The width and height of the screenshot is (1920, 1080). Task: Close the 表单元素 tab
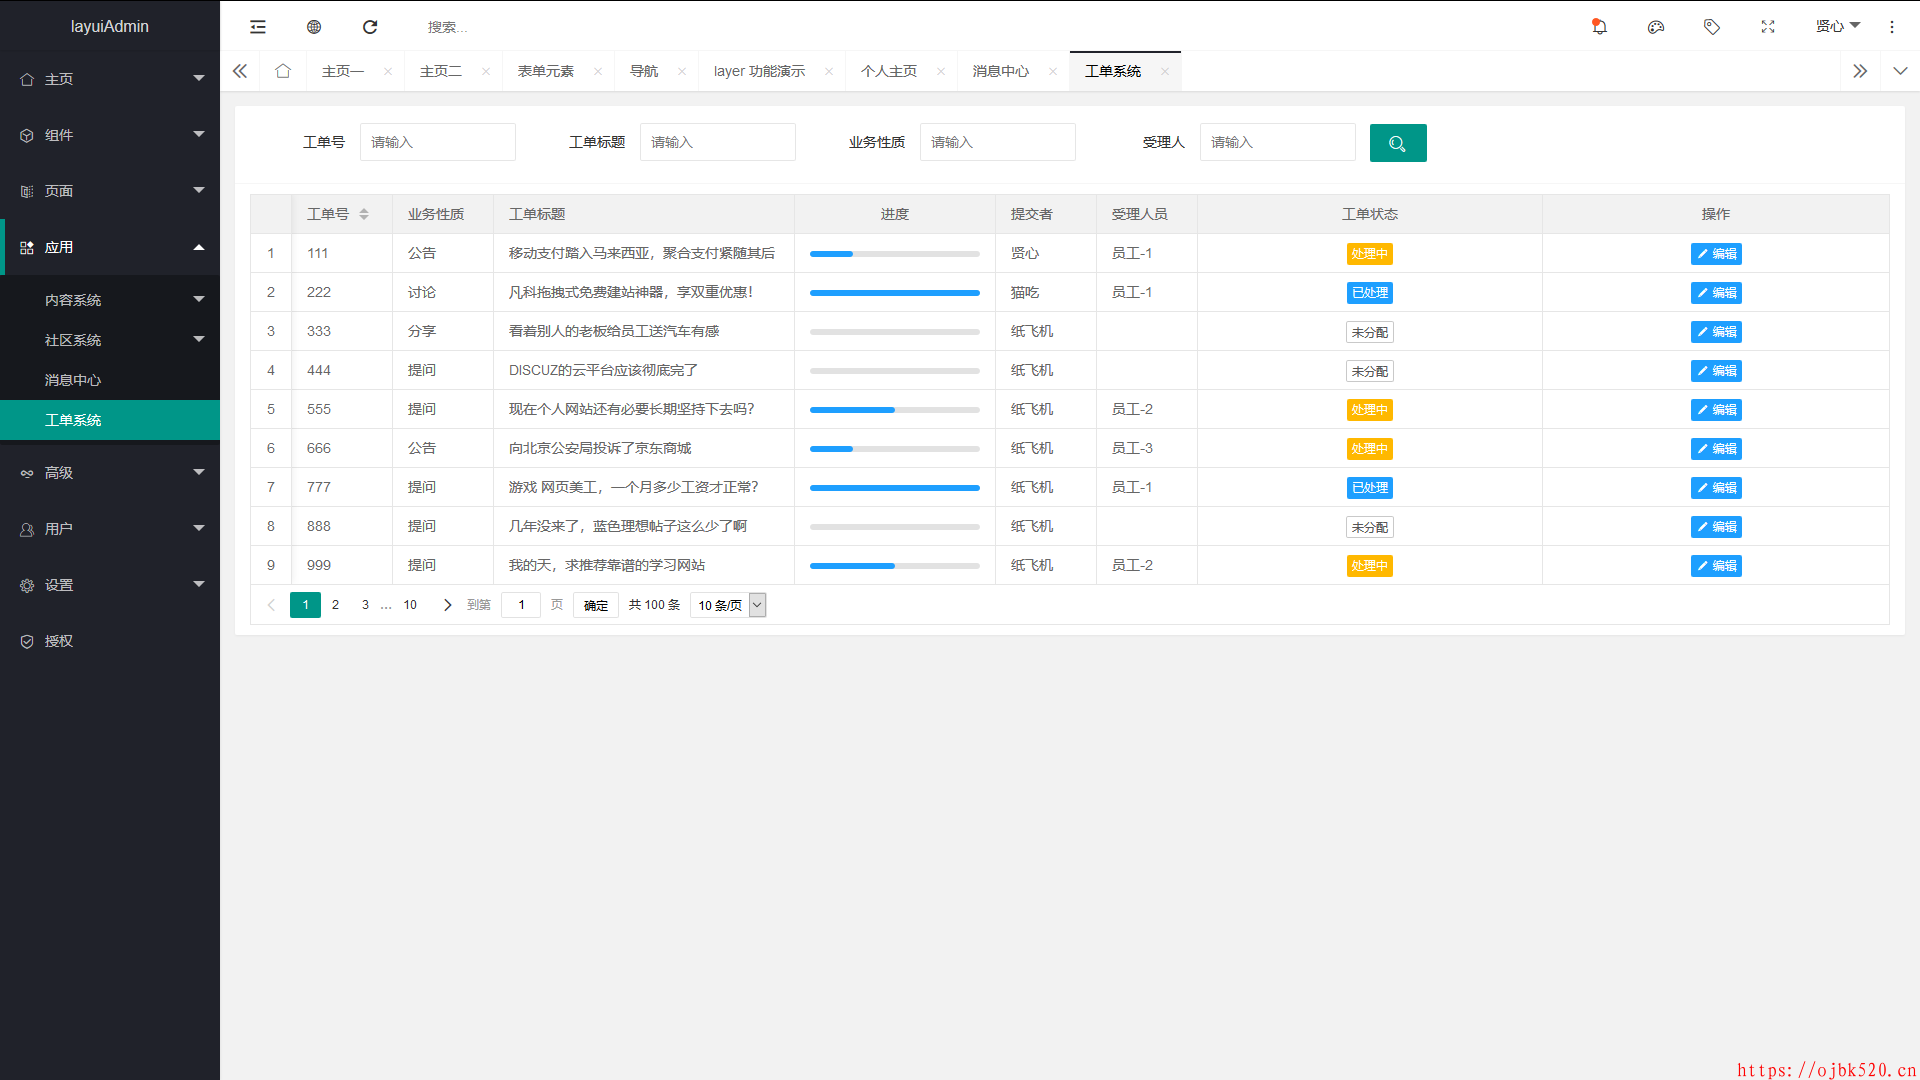point(598,71)
